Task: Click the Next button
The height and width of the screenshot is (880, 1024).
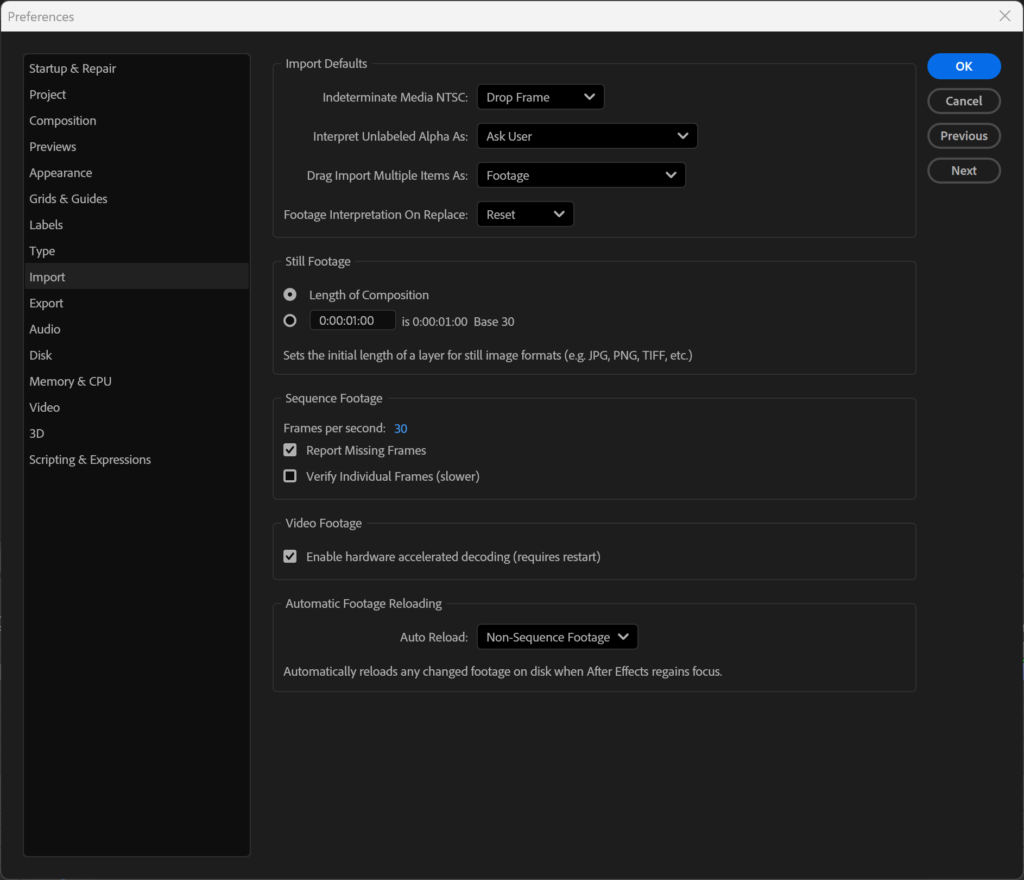Action: coord(963,171)
